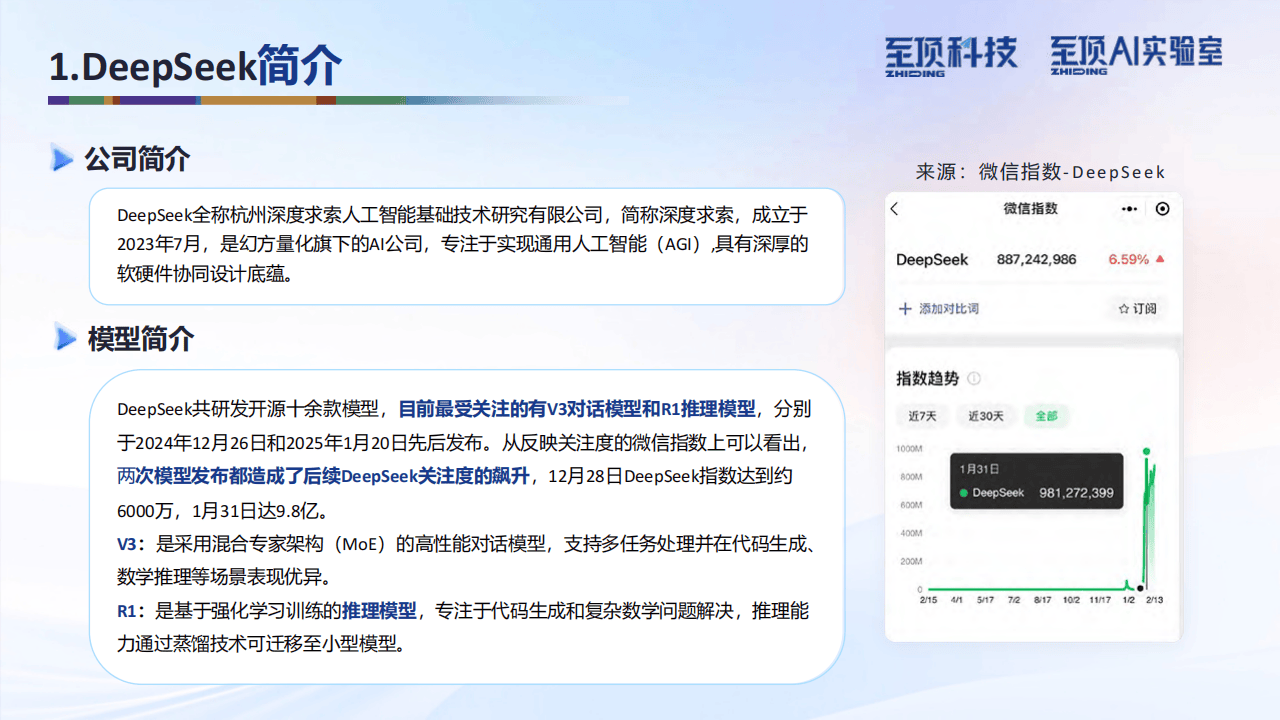
Task: Click the black data point on chart baseline
Action: [1141, 588]
